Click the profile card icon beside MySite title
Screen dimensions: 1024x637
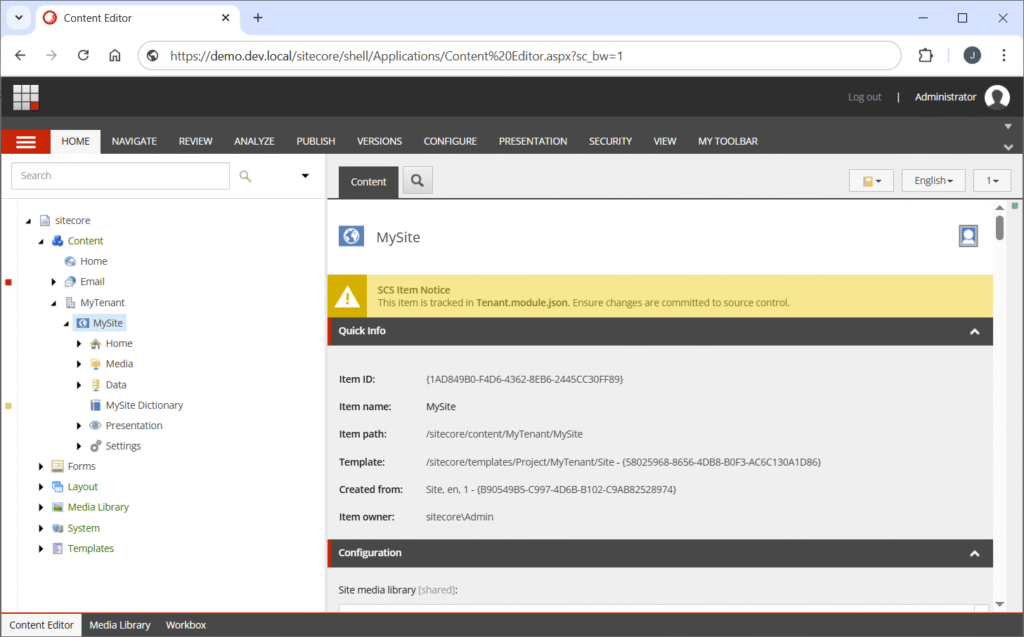coord(968,236)
